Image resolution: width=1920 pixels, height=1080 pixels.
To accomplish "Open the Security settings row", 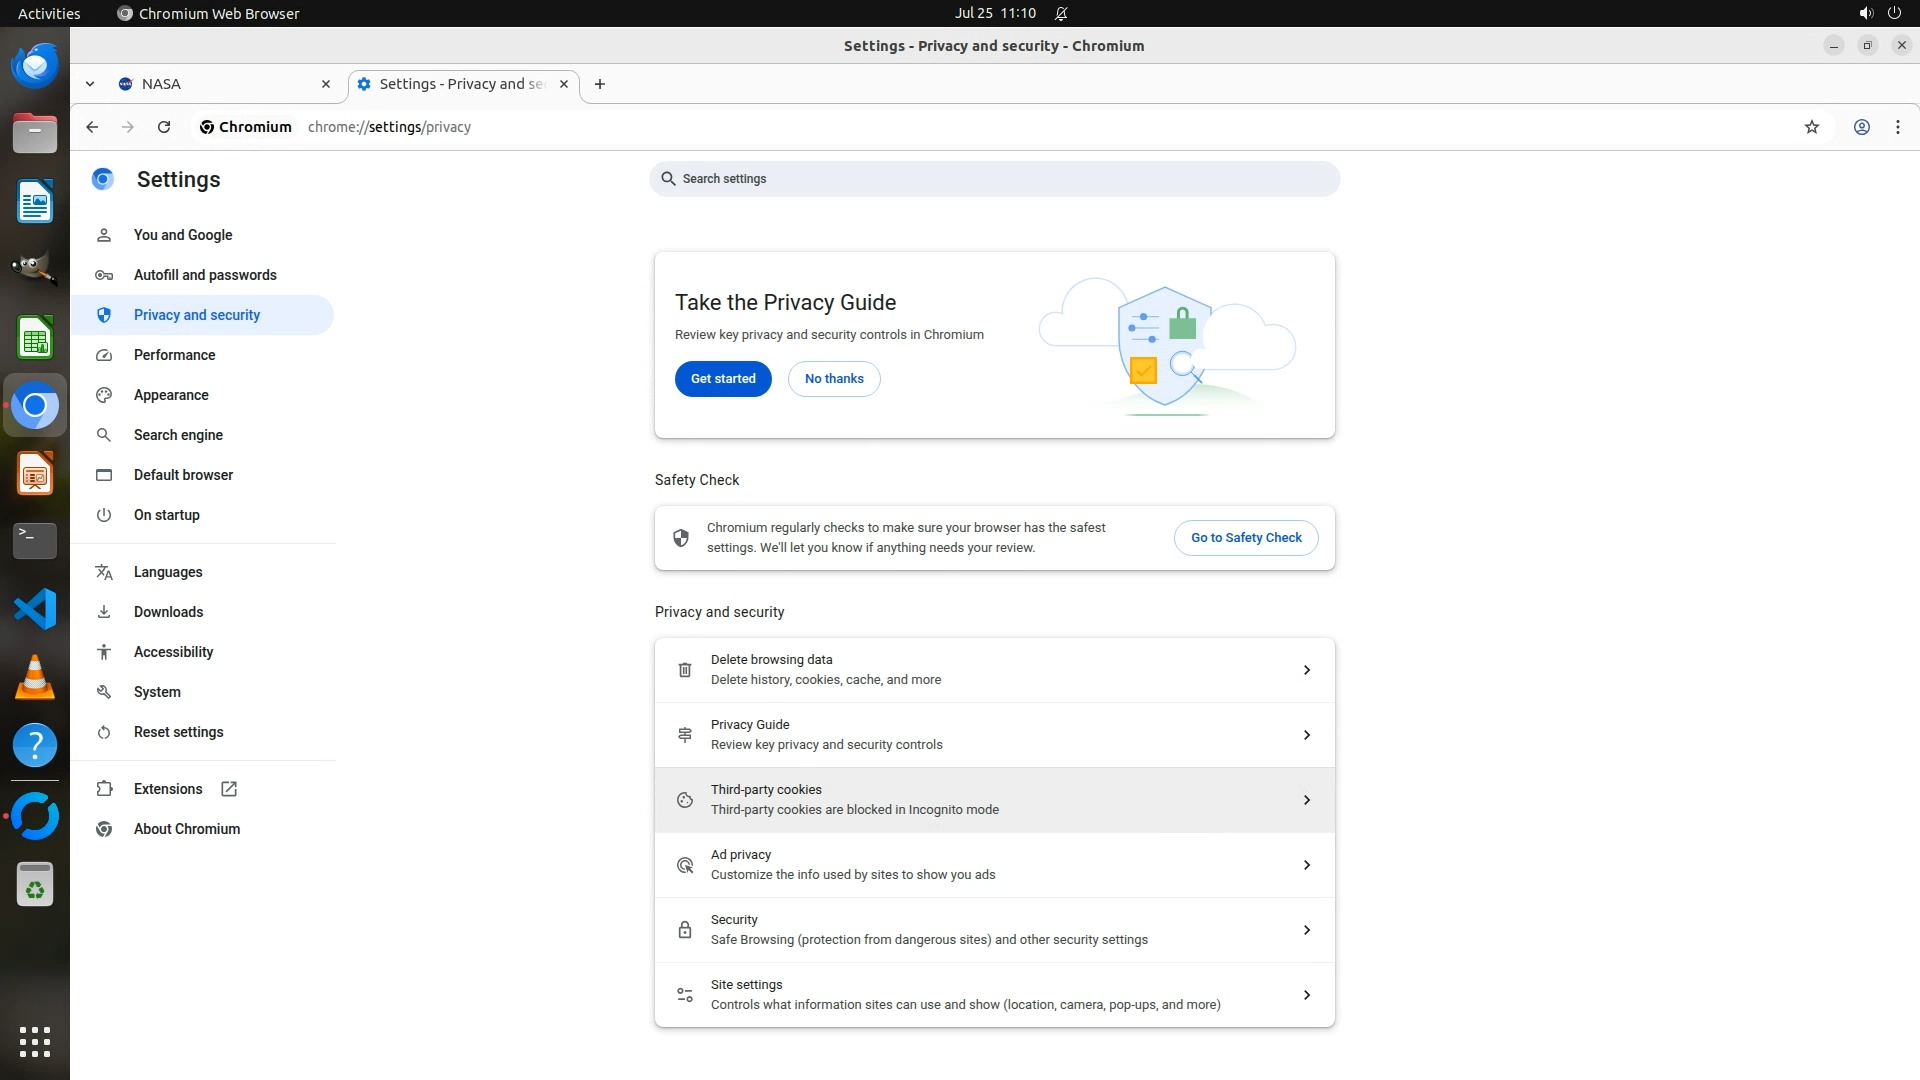I will [994, 930].
